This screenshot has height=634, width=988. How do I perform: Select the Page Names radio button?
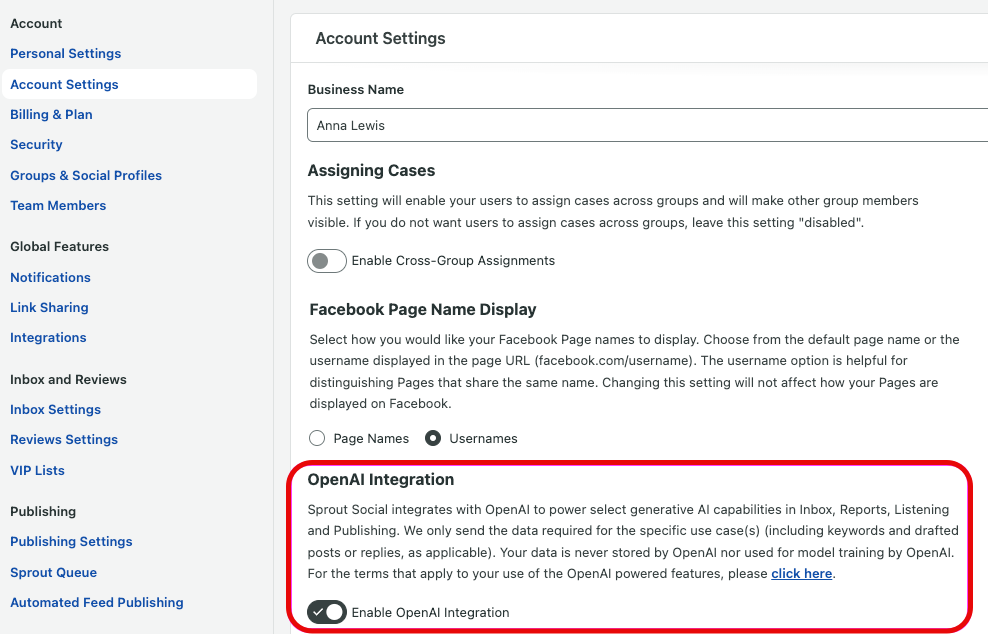pos(317,438)
